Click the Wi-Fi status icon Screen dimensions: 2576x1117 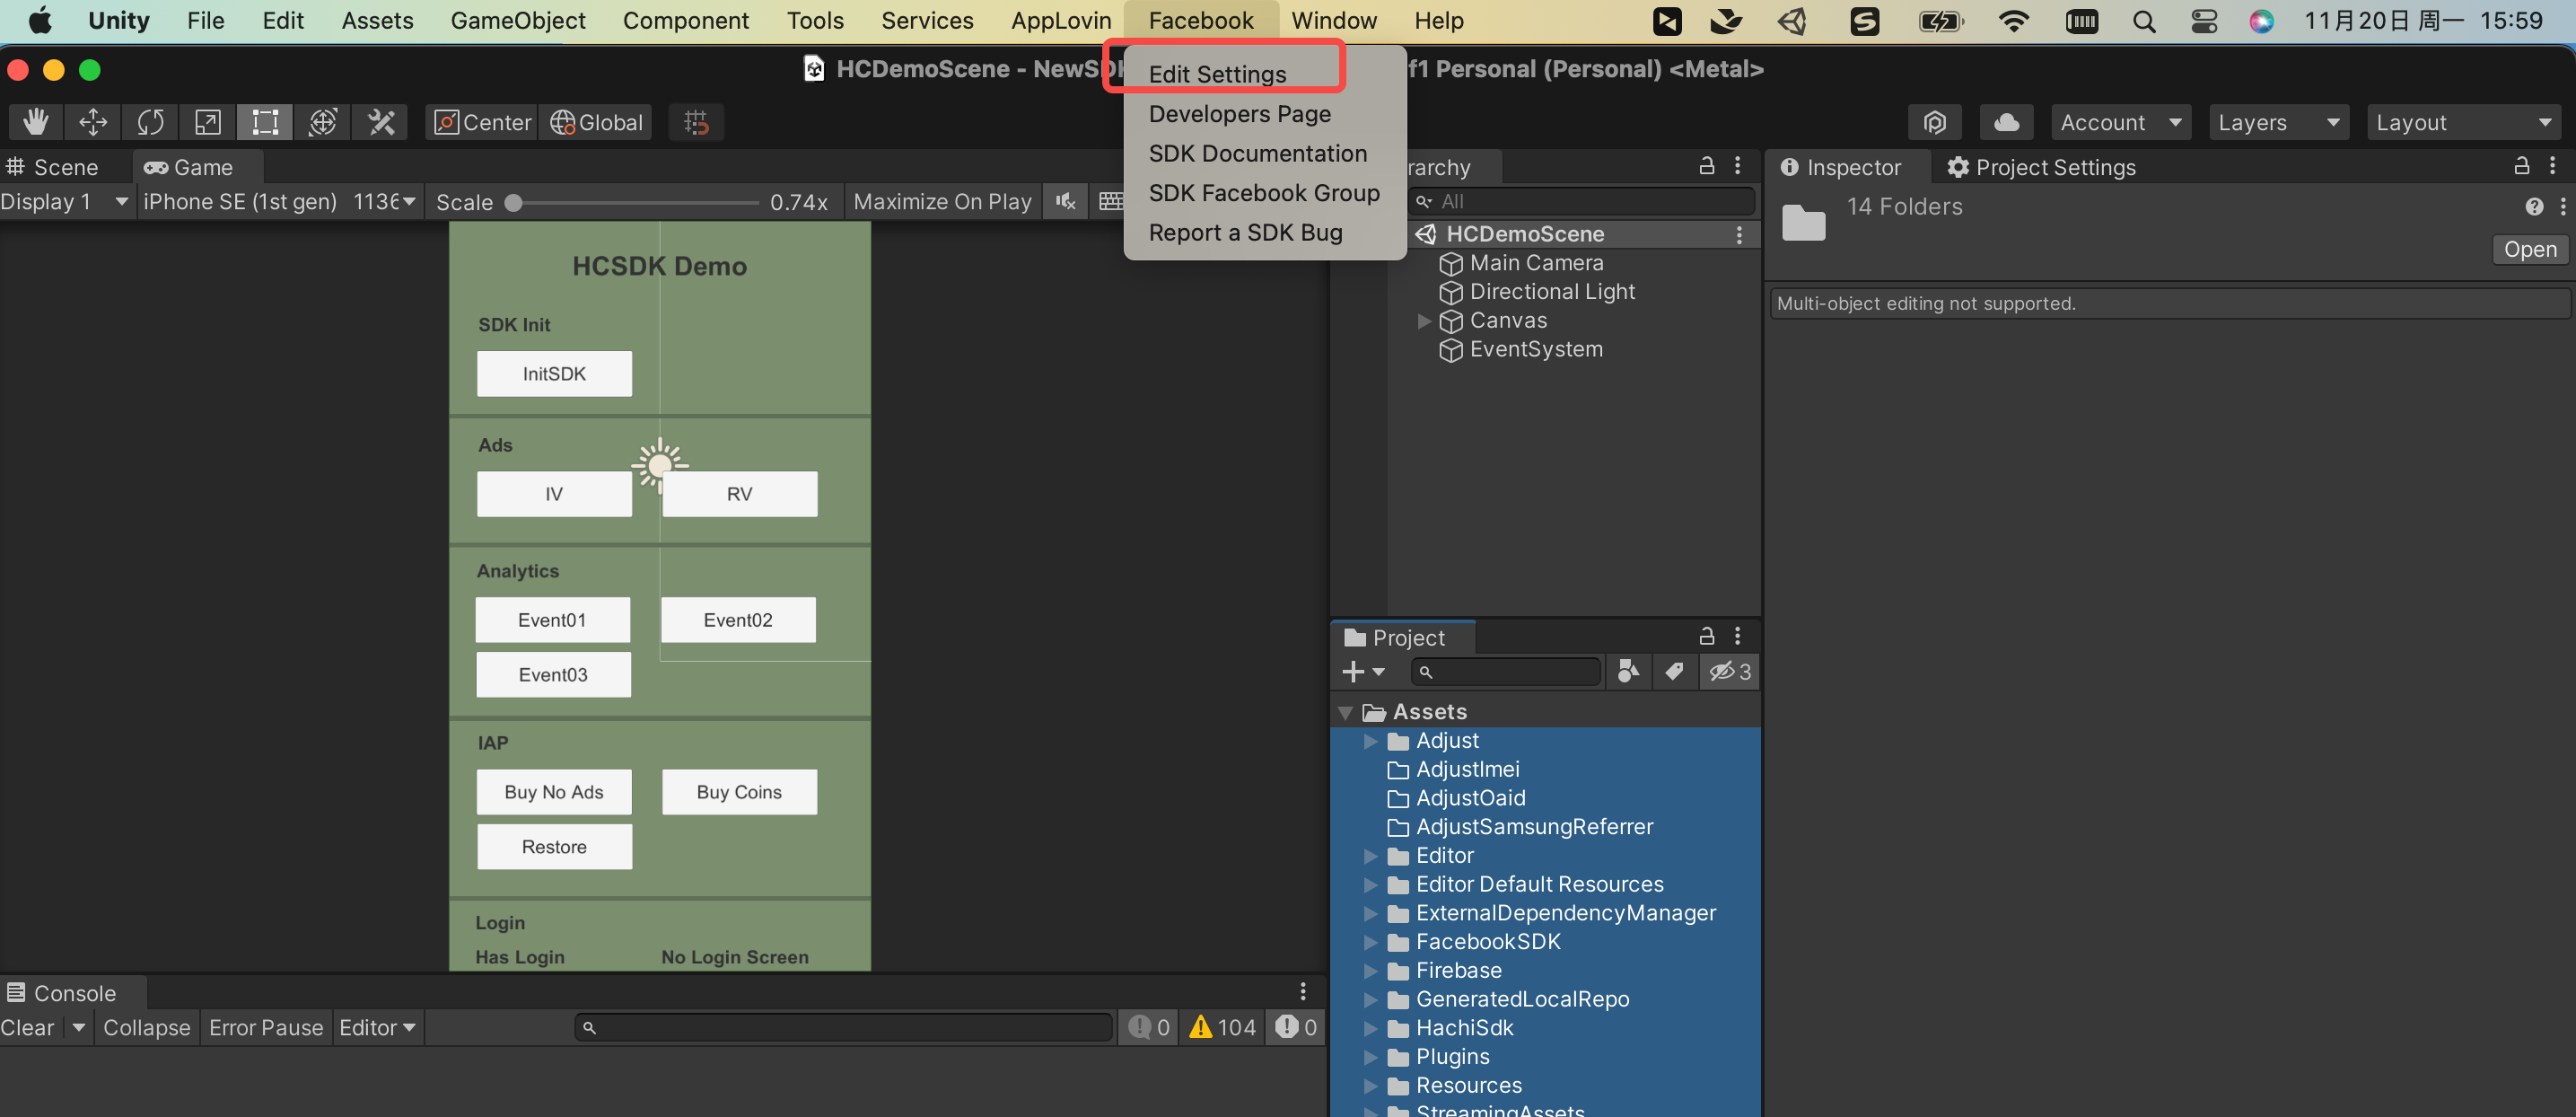point(2014,21)
